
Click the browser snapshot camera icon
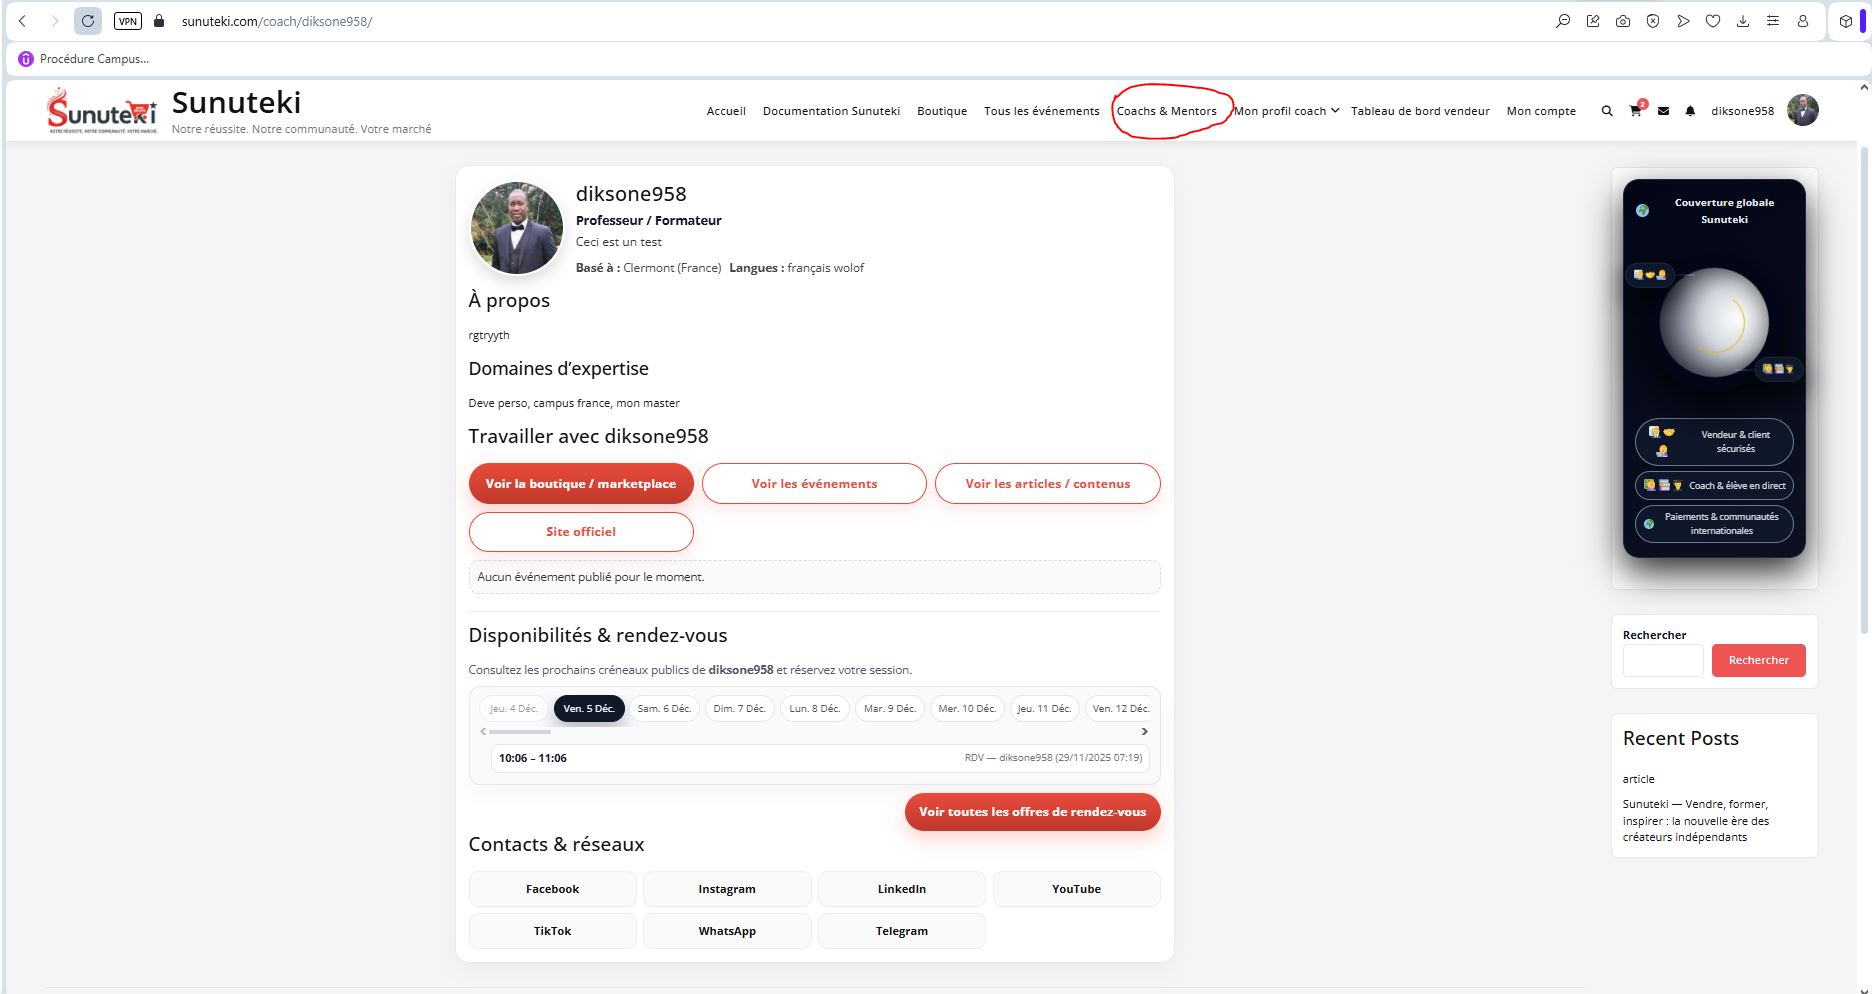[x=1623, y=21]
